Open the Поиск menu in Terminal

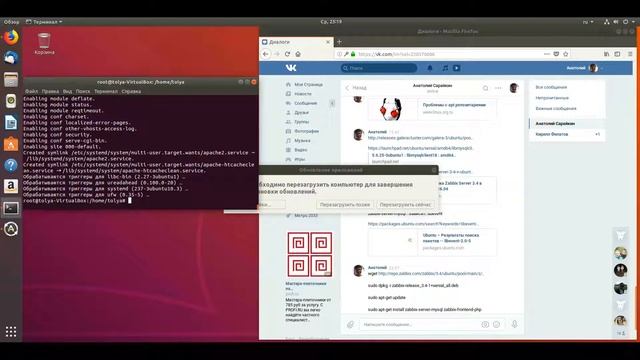point(83,91)
